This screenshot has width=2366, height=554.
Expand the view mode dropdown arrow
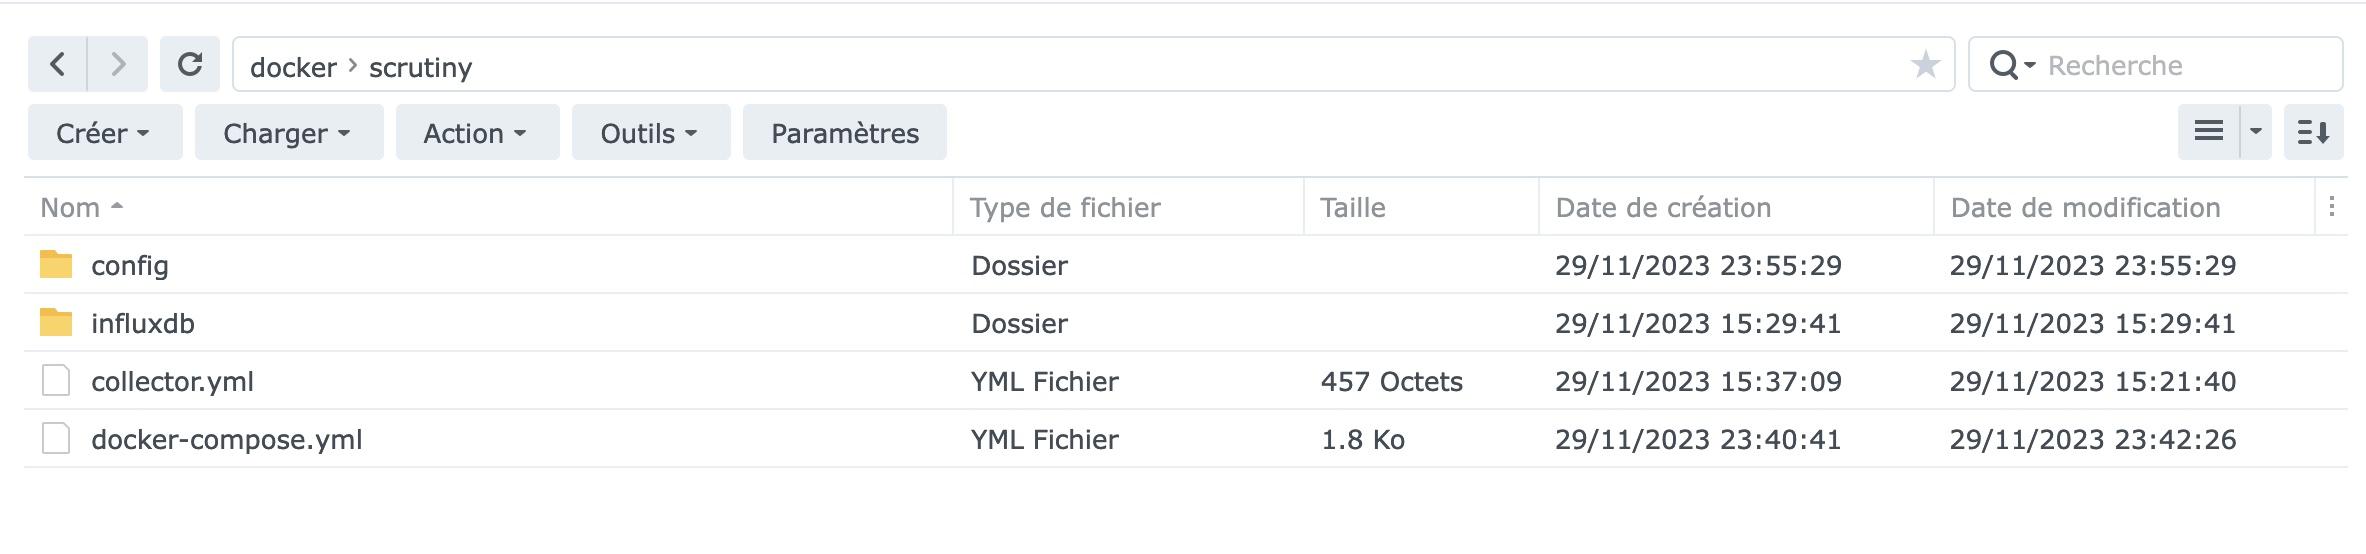[x=2256, y=132]
